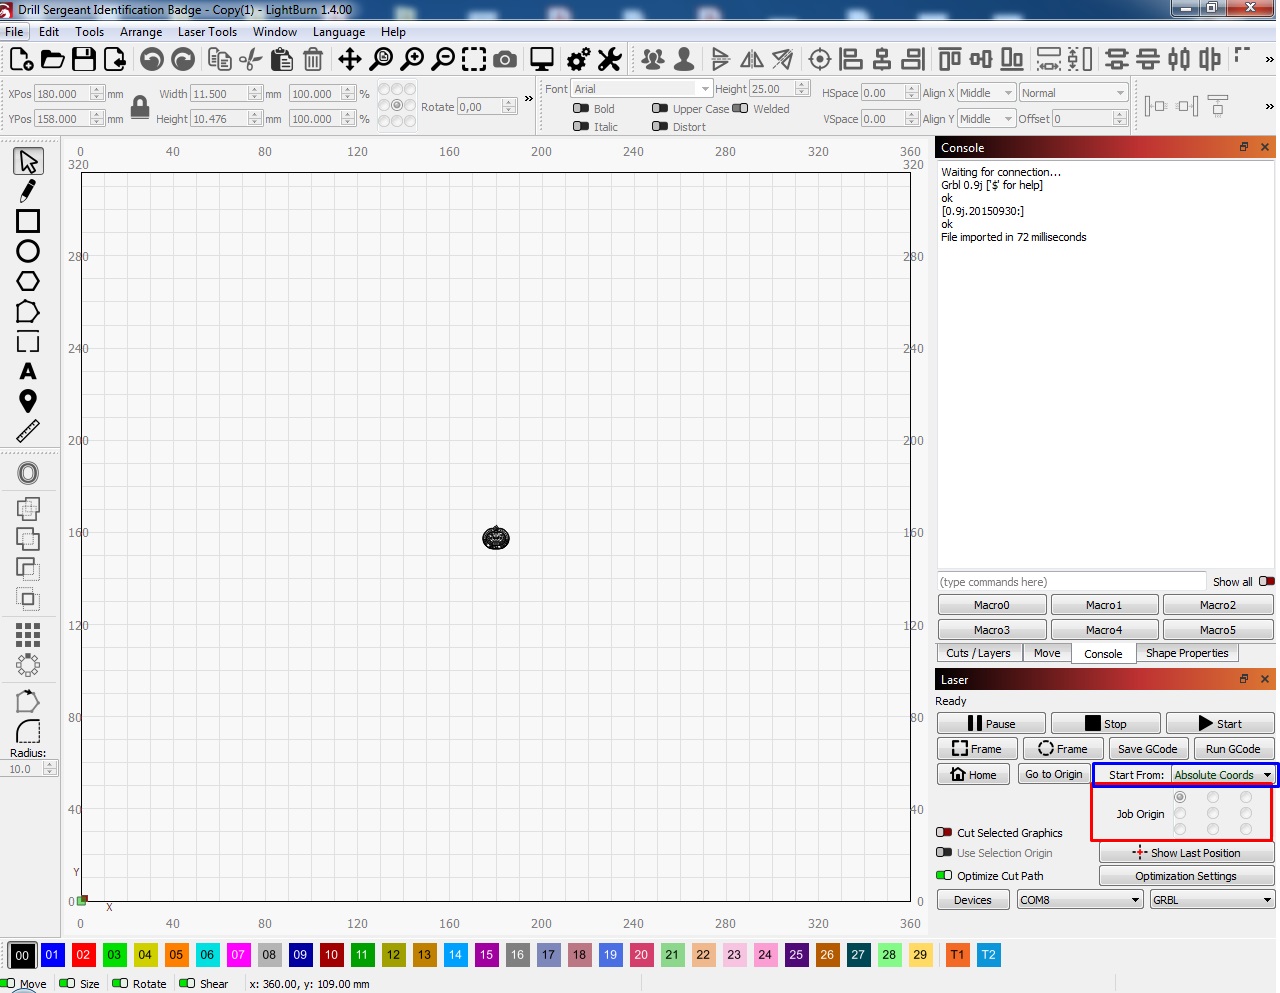Viewport: 1280px width, 993px height.
Task: Pick the Ellipse drawing tool
Action: [28, 251]
